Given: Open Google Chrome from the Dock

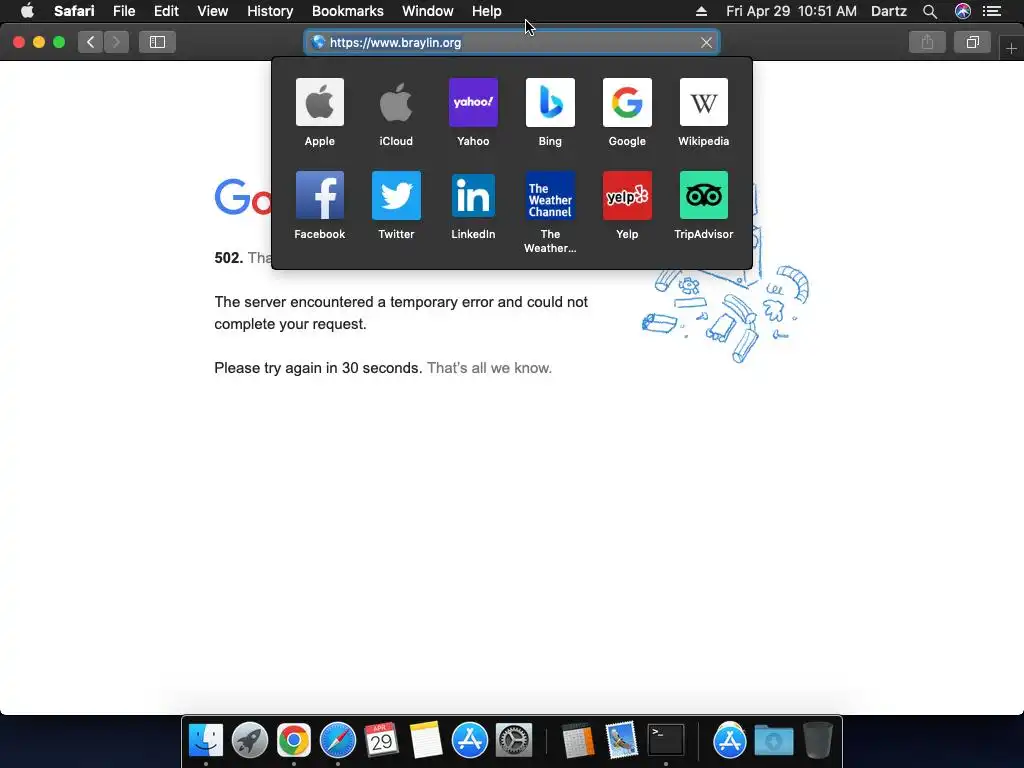Looking at the screenshot, I should (x=294, y=741).
